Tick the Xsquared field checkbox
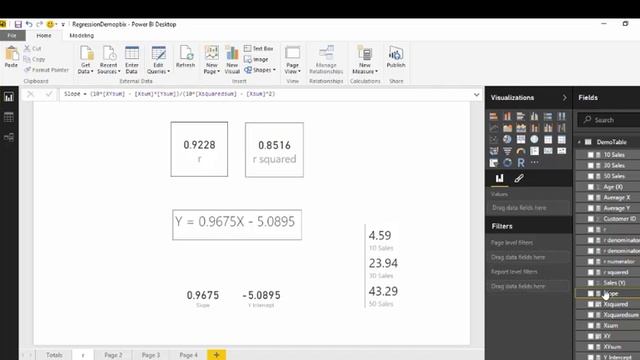Image resolution: width=640 pixels, height=360 pixels. [591, 304]
